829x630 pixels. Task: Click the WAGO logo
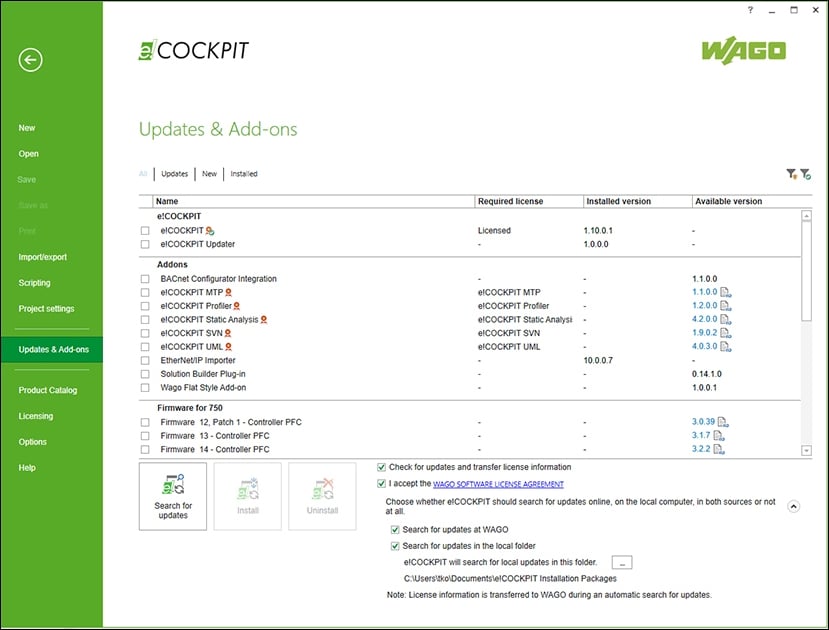[743, 51]
